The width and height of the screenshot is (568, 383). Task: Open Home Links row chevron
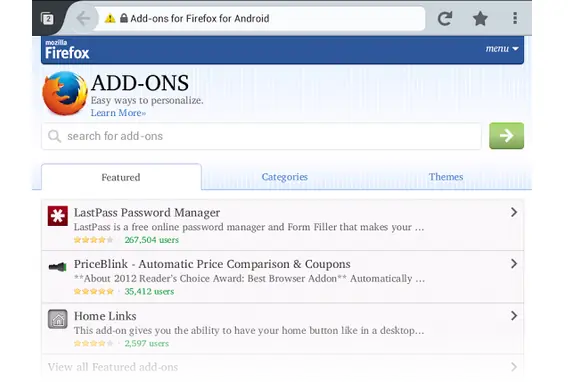click(514, 316)
